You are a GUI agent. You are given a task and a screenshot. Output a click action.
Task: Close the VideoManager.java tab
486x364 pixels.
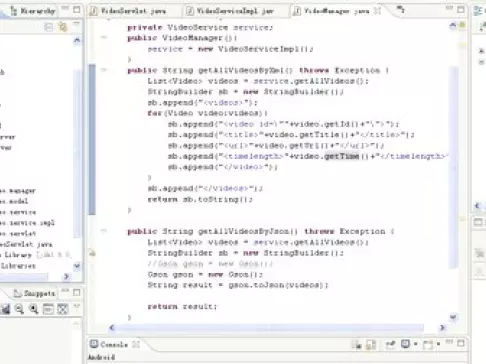coord(377,11)
